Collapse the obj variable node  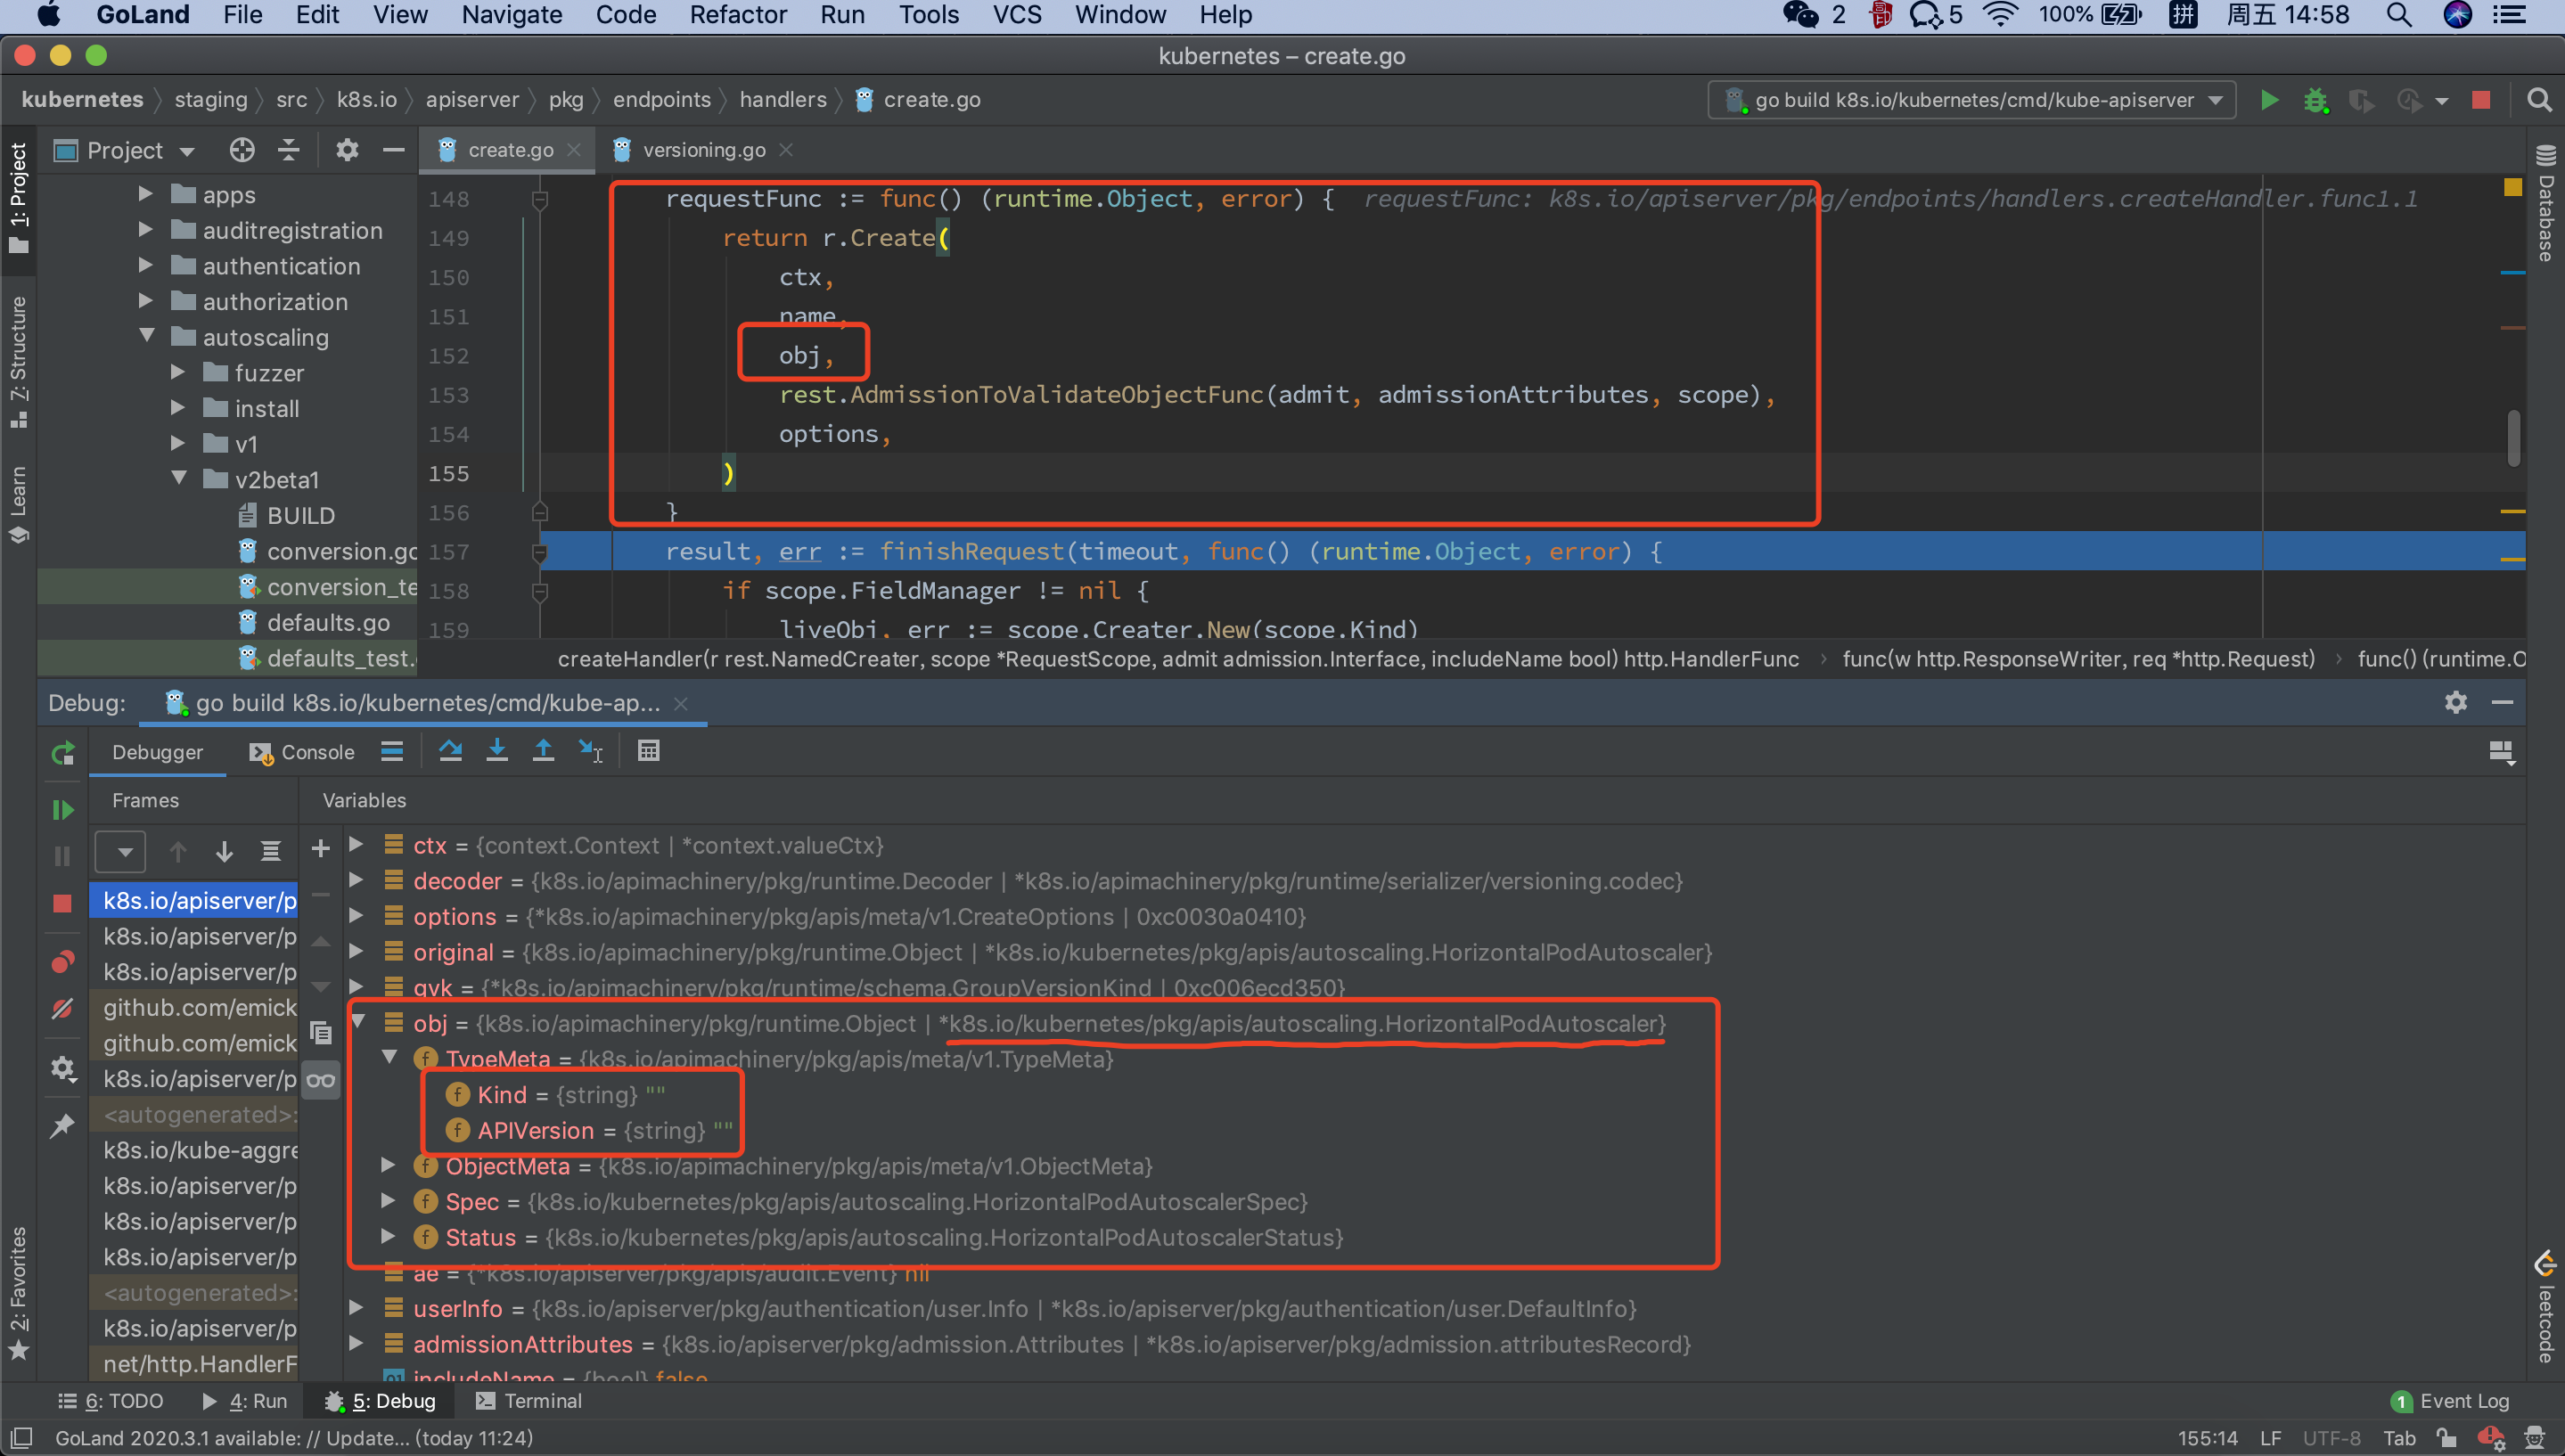tap(358, 1022)
